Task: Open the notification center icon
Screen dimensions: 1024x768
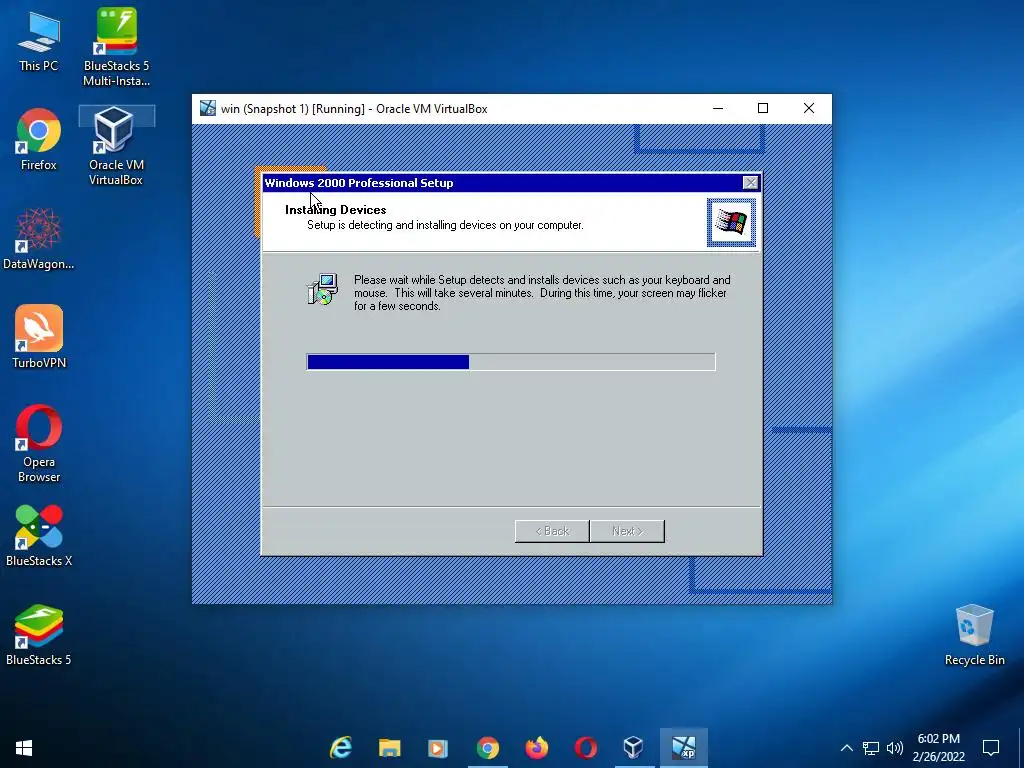Action: (x=991, y=748)
